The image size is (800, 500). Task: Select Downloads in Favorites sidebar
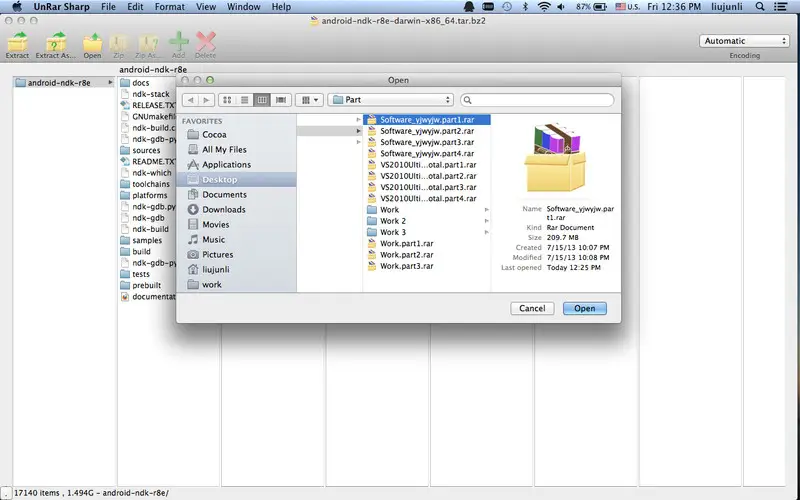[x=223, y=210]
